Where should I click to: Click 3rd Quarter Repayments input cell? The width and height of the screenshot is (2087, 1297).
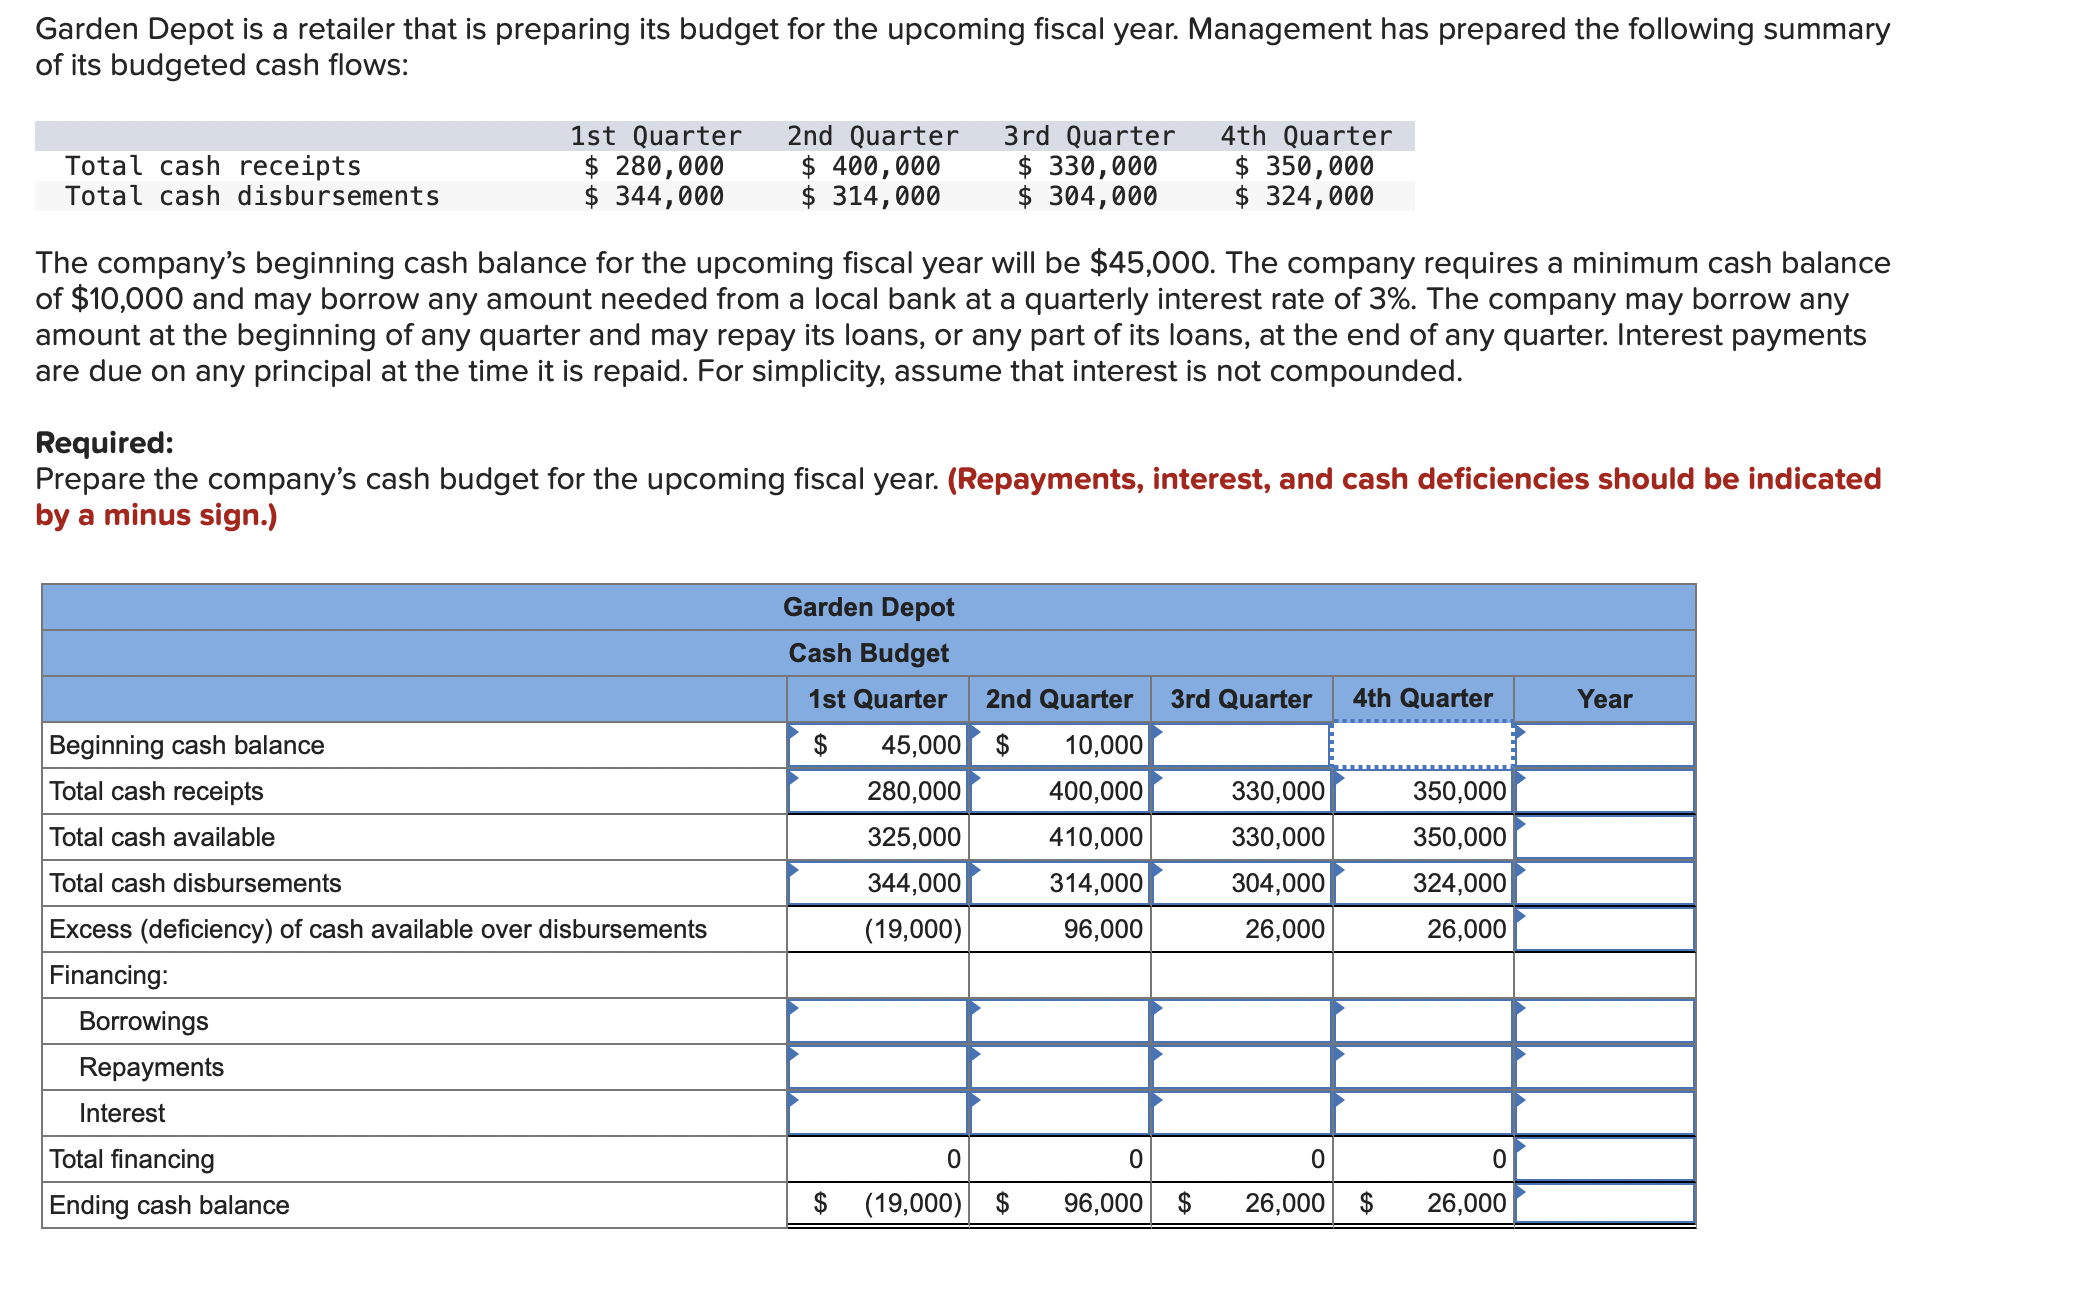click(1242, 1067)
